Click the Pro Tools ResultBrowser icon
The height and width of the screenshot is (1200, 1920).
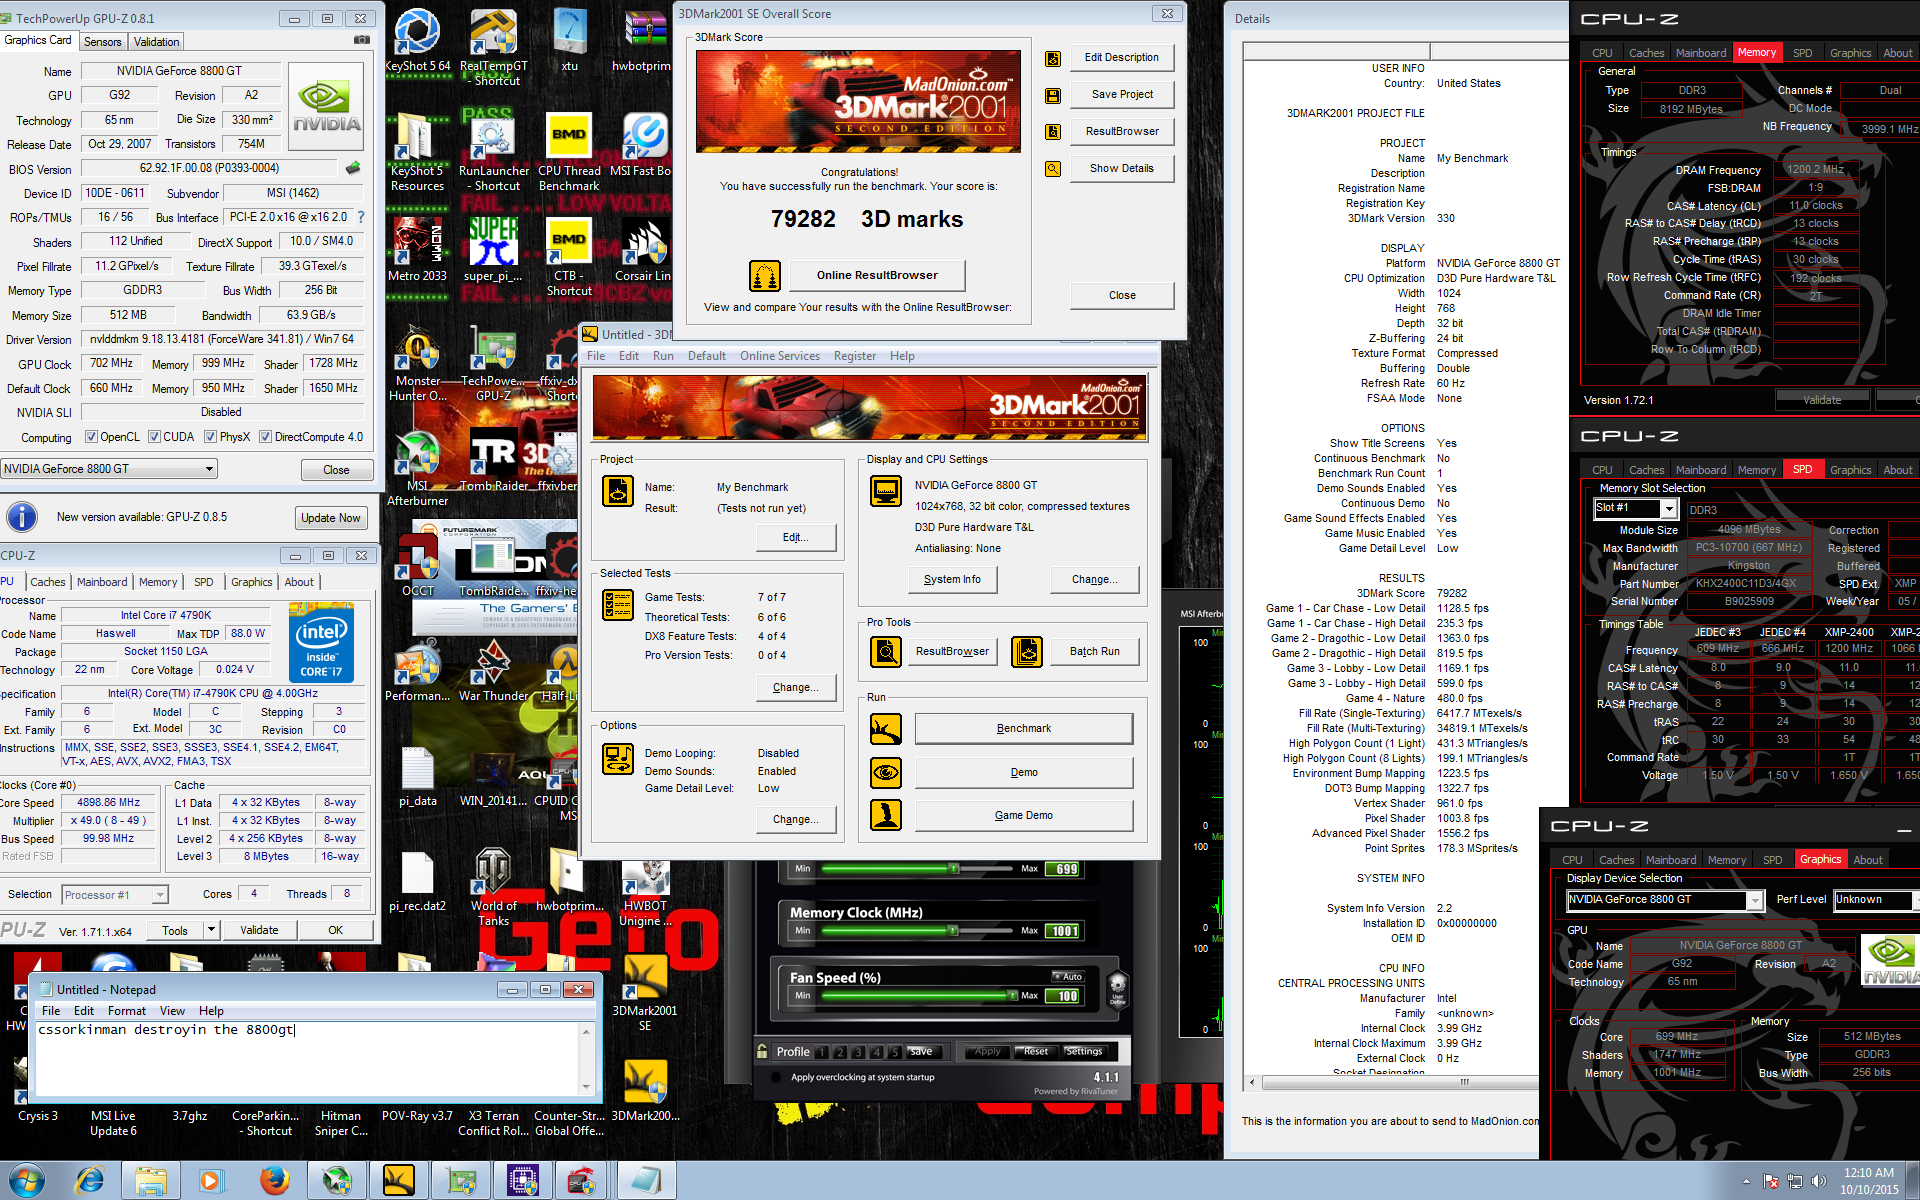[886, 652]
